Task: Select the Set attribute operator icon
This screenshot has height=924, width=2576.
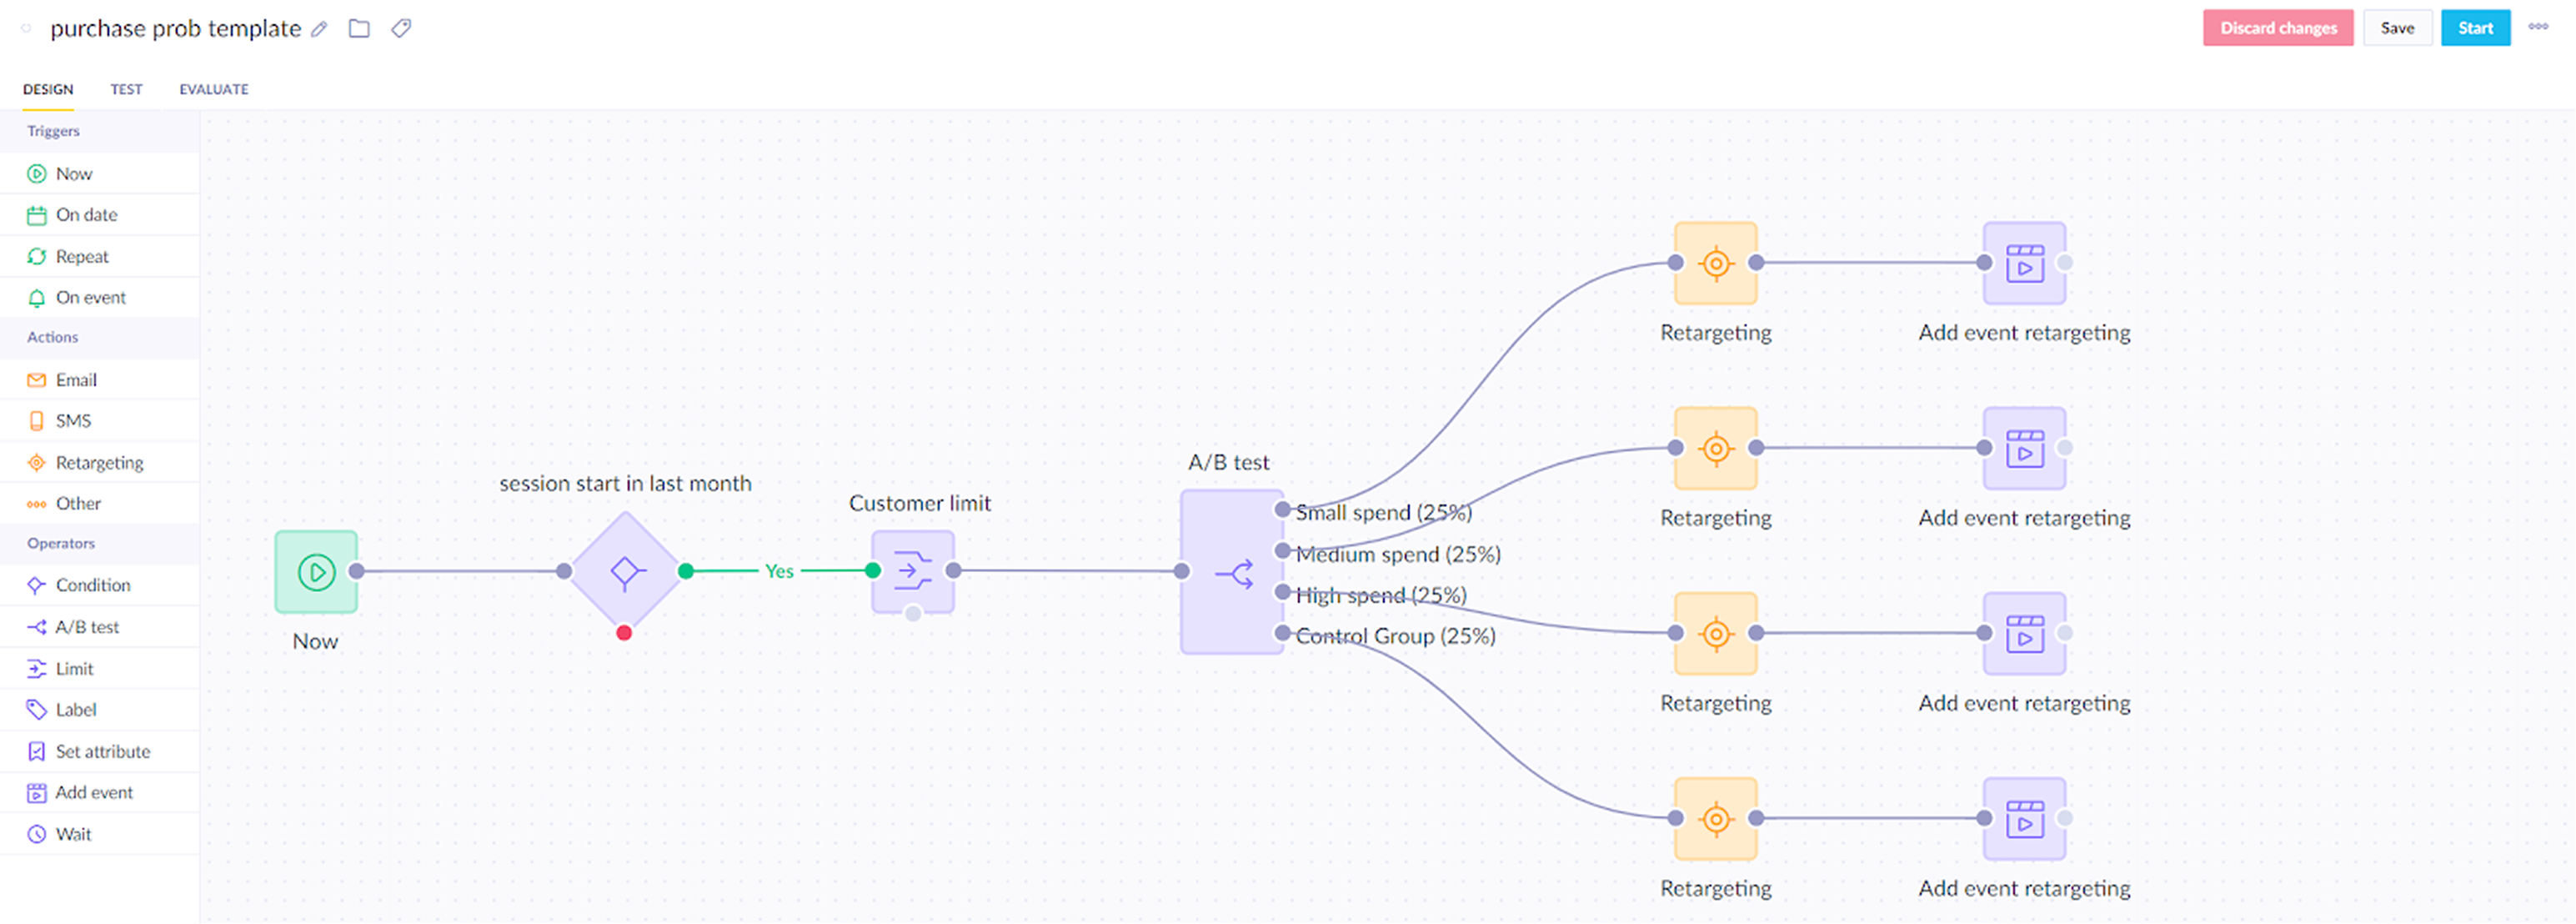Action: [37, 750]
